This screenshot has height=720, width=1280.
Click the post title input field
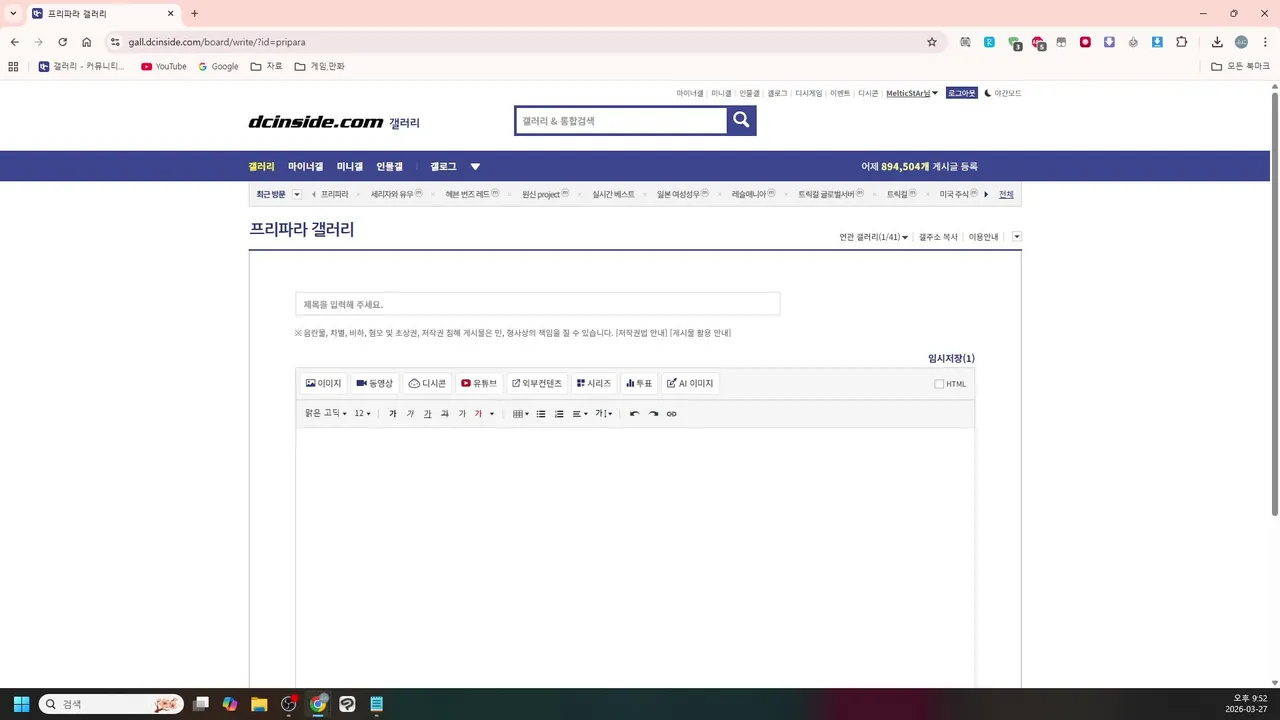click(x=538, y=304)
